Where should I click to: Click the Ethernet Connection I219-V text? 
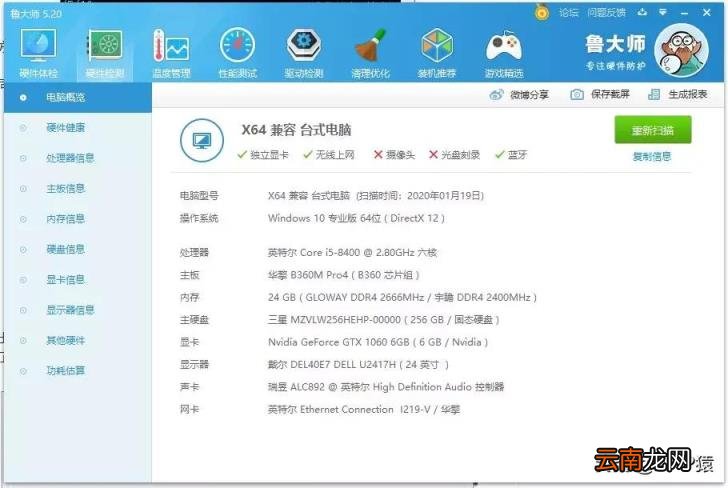click(x=364, y=410)
